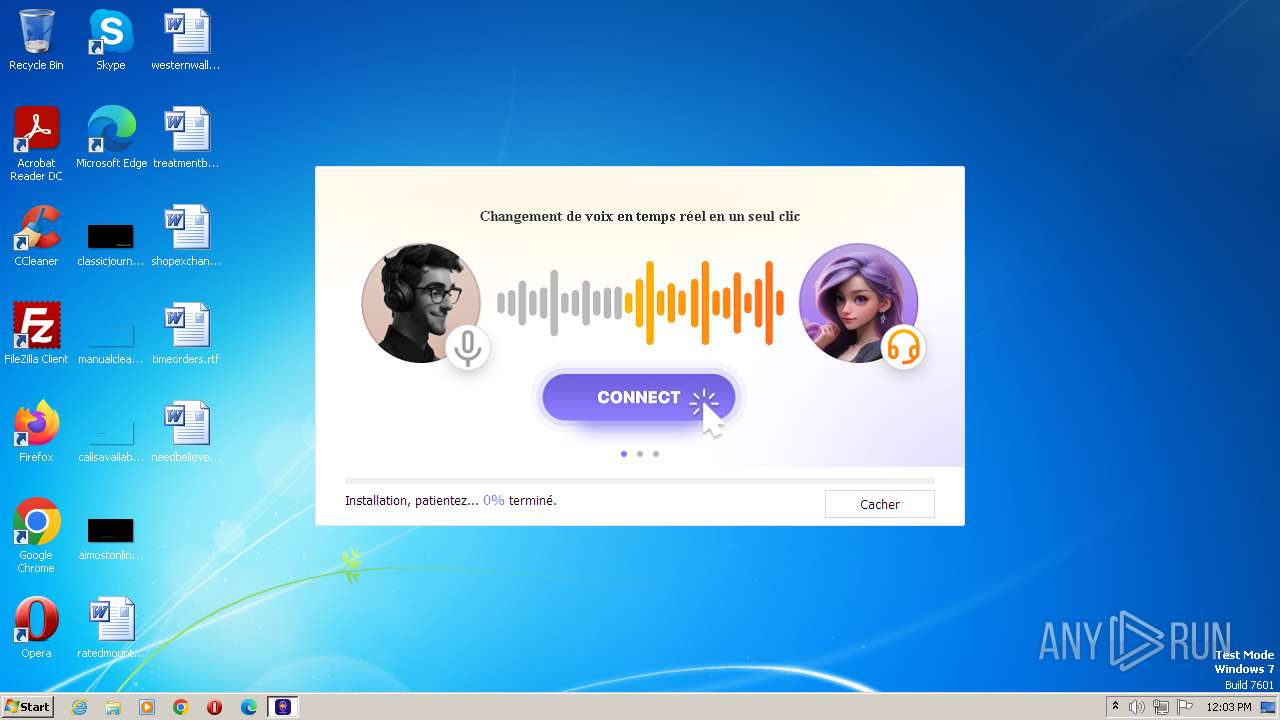The width and height of the screenshot is (1280, 720).
Task: Open Google Chrome desktop shortcut
Action: pos(36,536)
